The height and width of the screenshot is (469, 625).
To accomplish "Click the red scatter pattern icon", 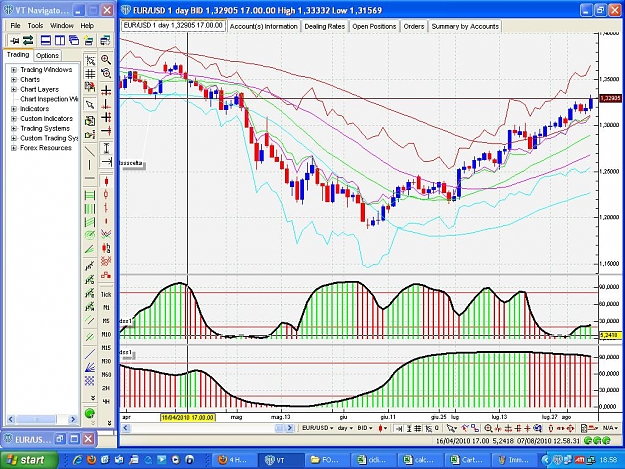I will [x=106, y=261].
